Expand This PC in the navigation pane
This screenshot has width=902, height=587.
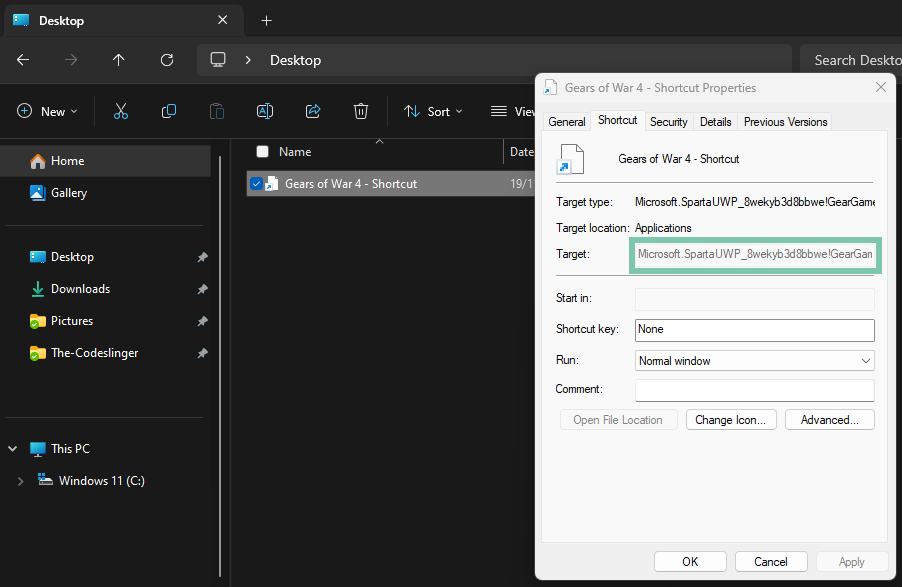[10, 448]
